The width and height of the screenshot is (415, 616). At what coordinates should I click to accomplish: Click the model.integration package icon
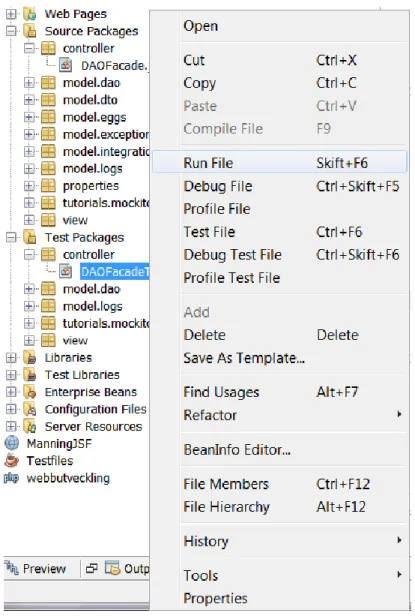point(48,151)
